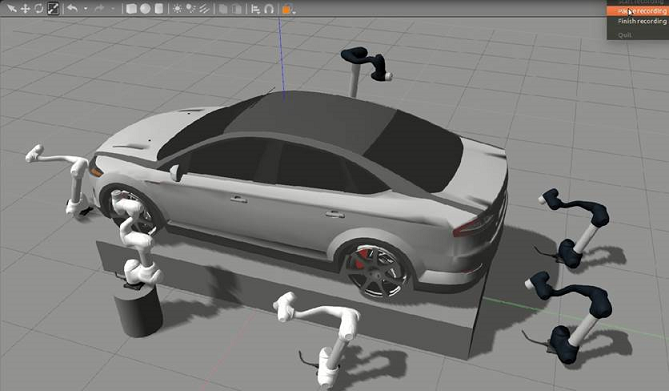The width and height of the screenshot is (669, 391).
Task: Toggle the snap magnet tool
Action: (269, 9)
